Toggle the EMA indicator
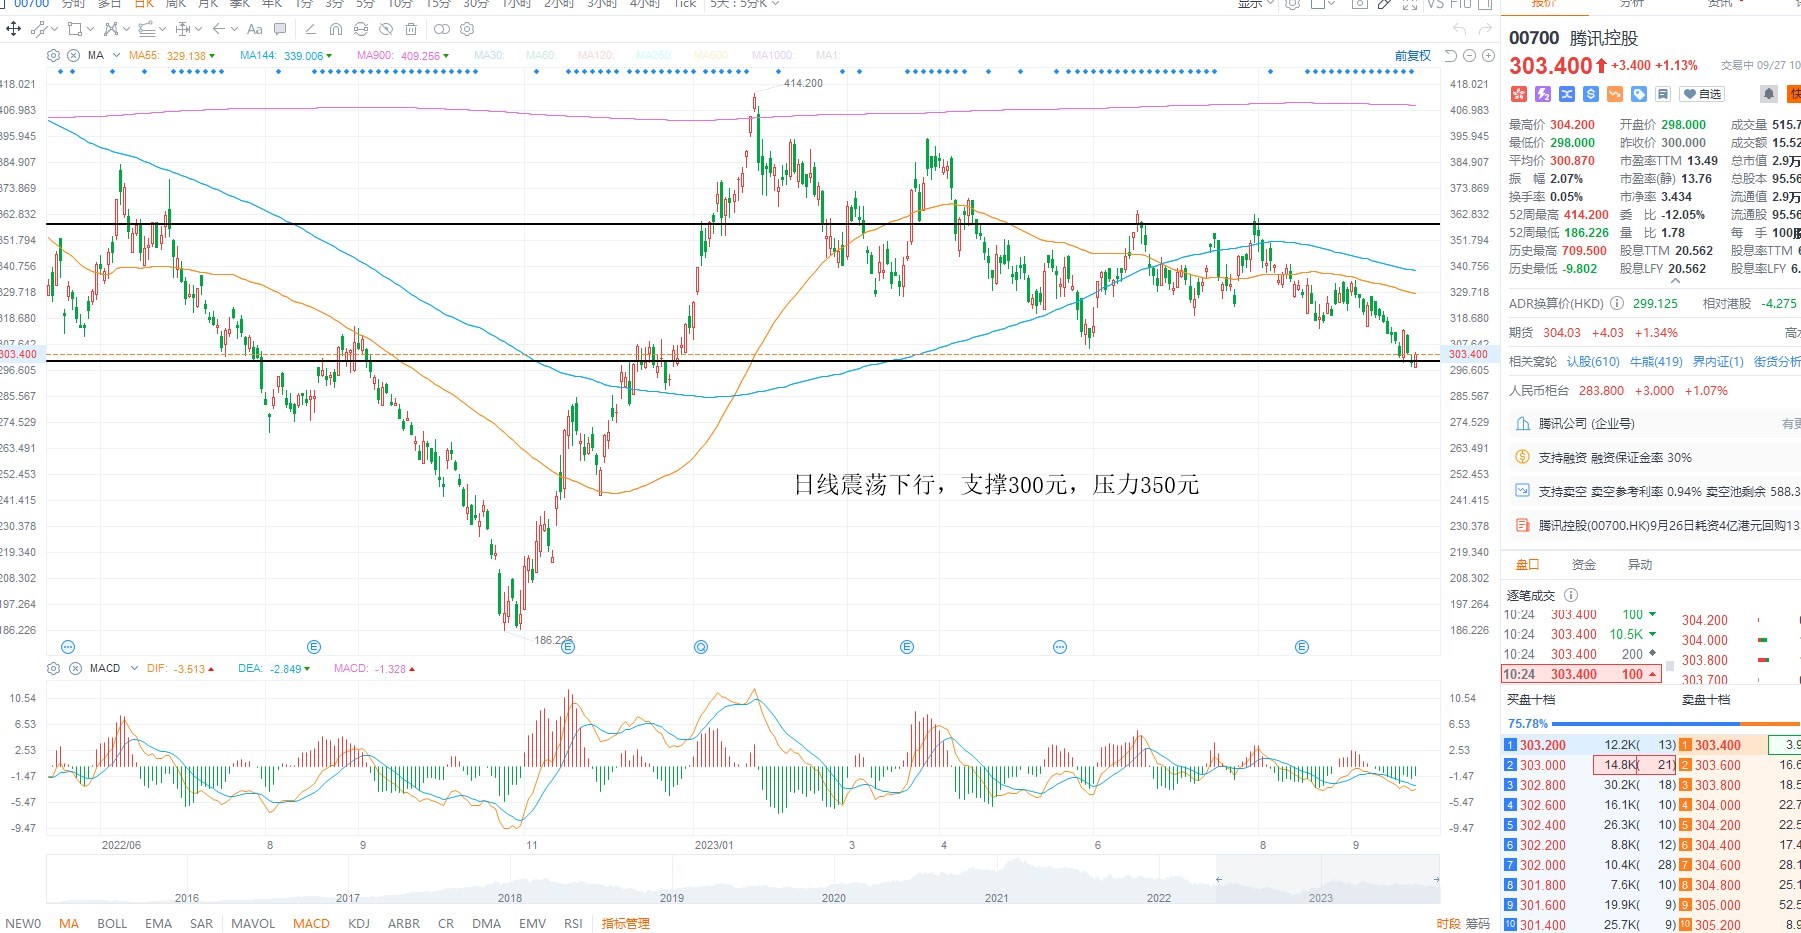This screenshot has height=933, width=1801. pos(158,923)
